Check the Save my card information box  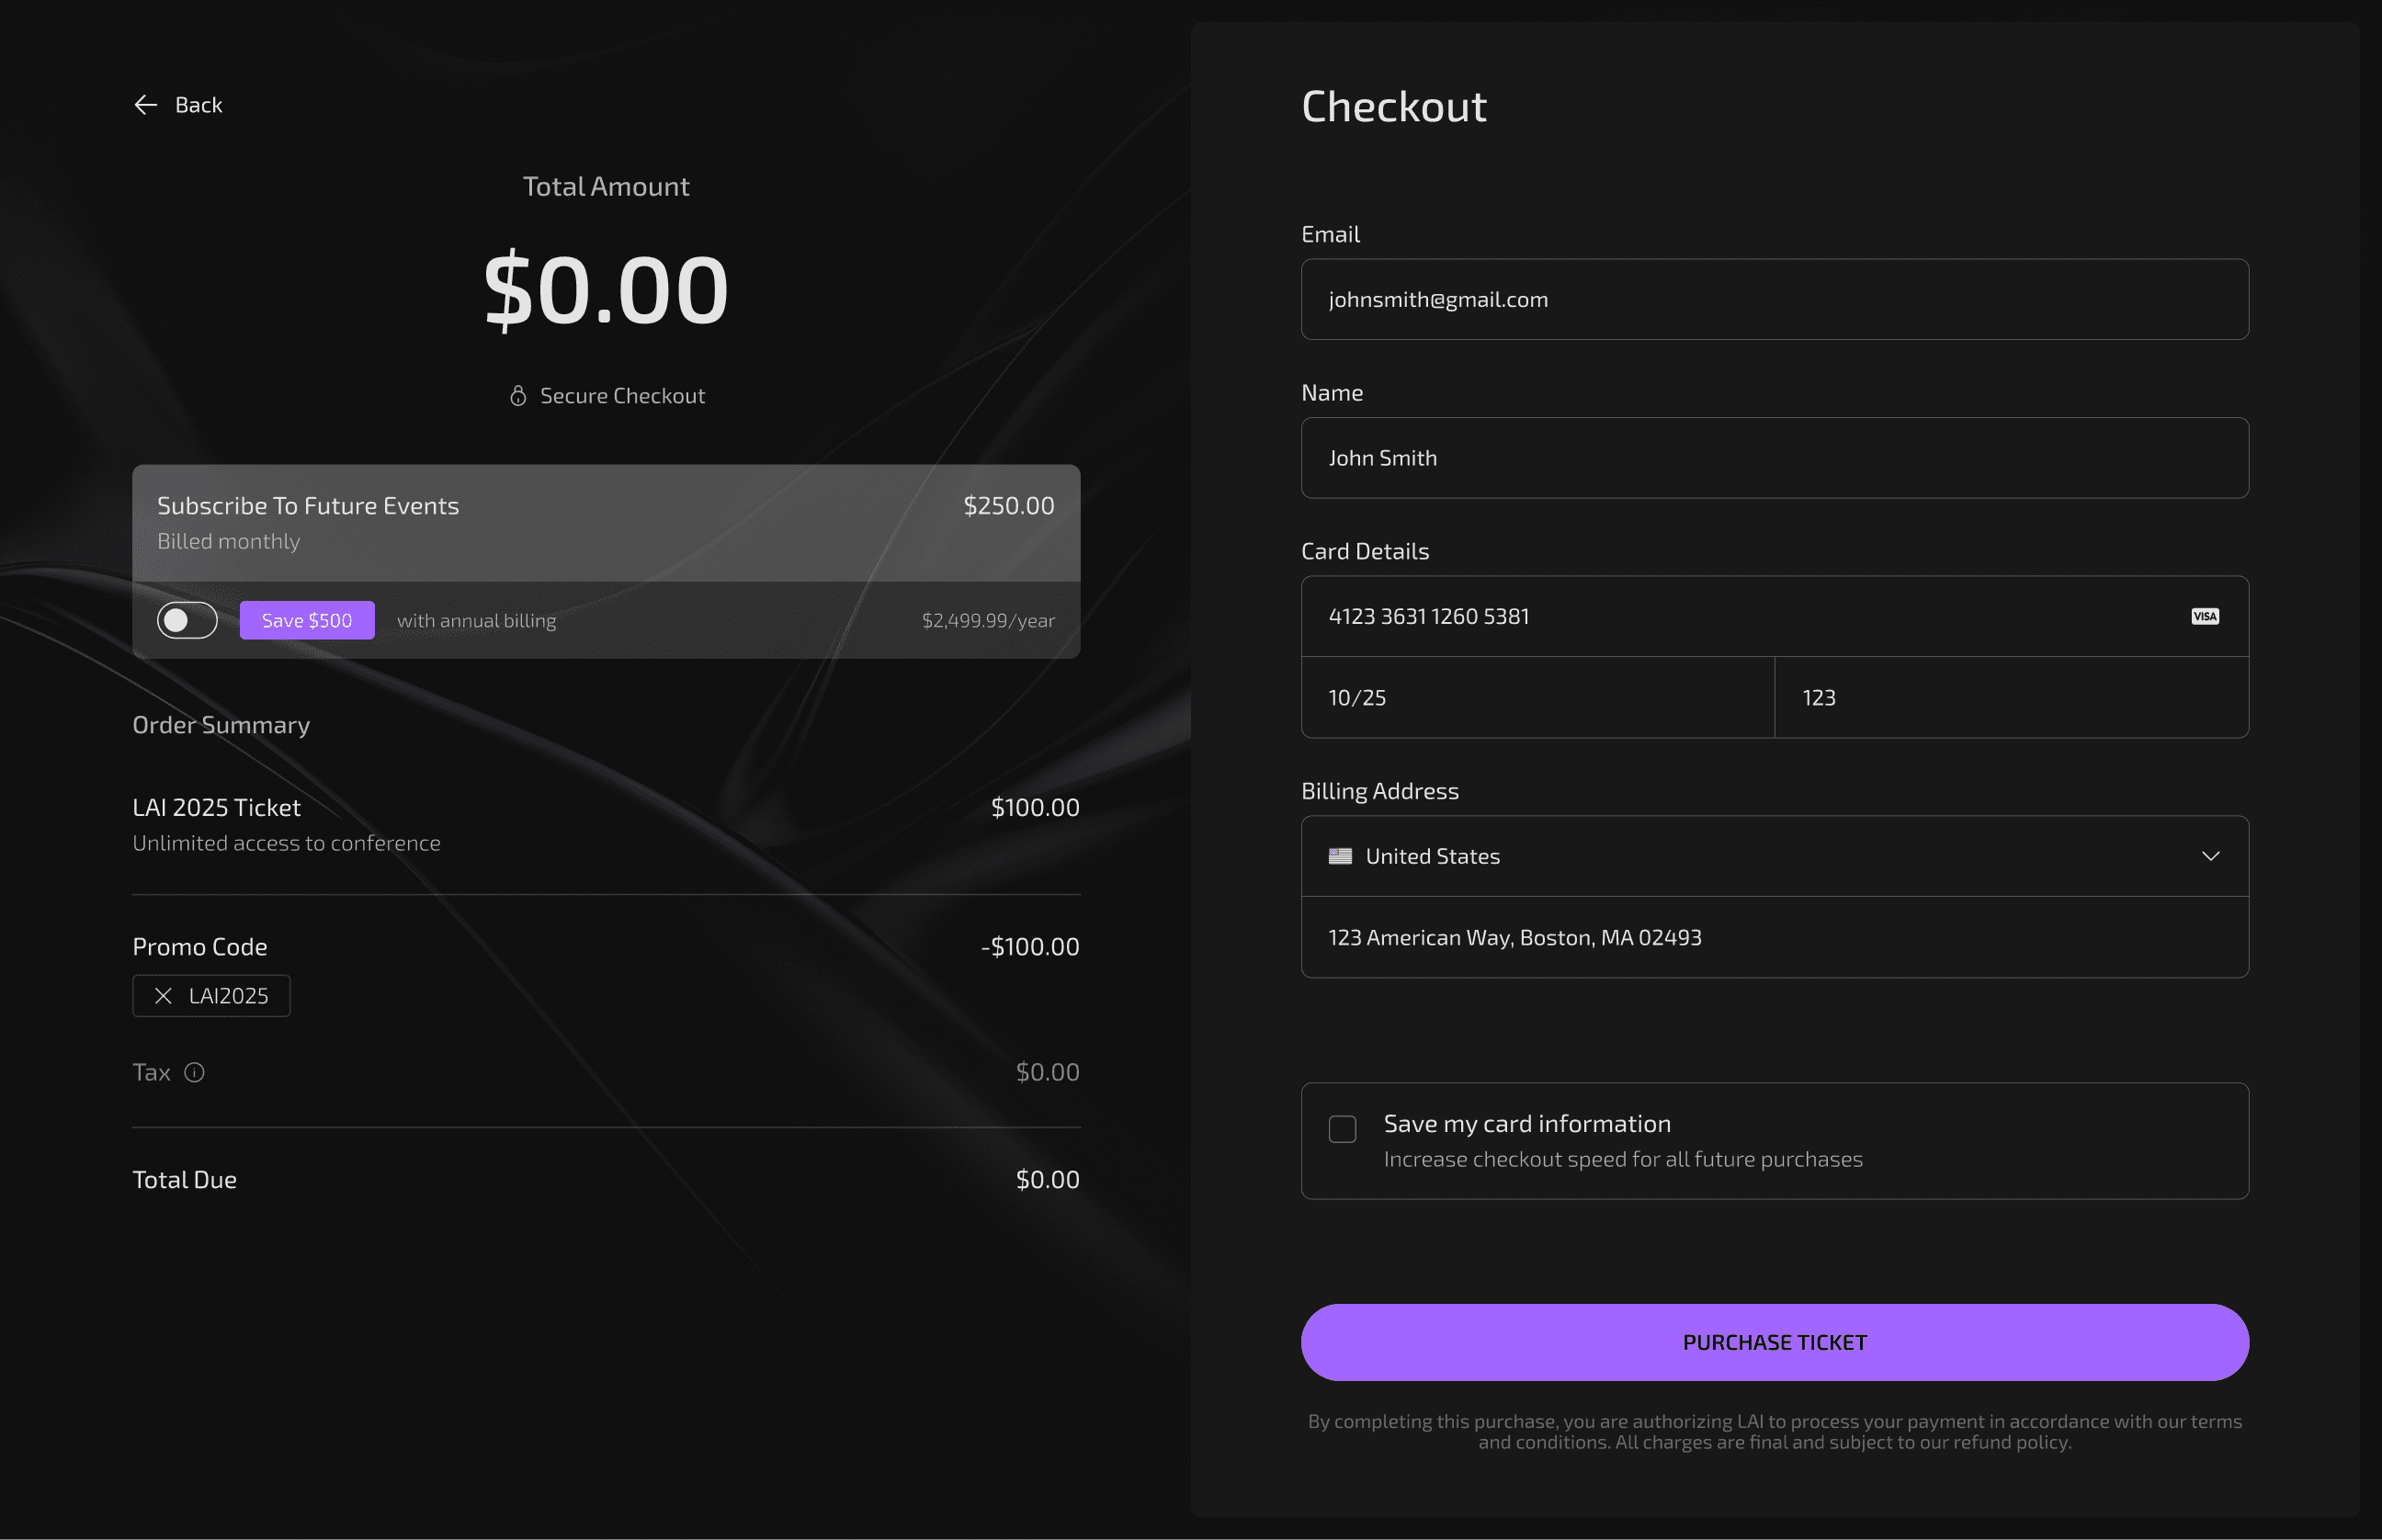pos(1342,1129)
